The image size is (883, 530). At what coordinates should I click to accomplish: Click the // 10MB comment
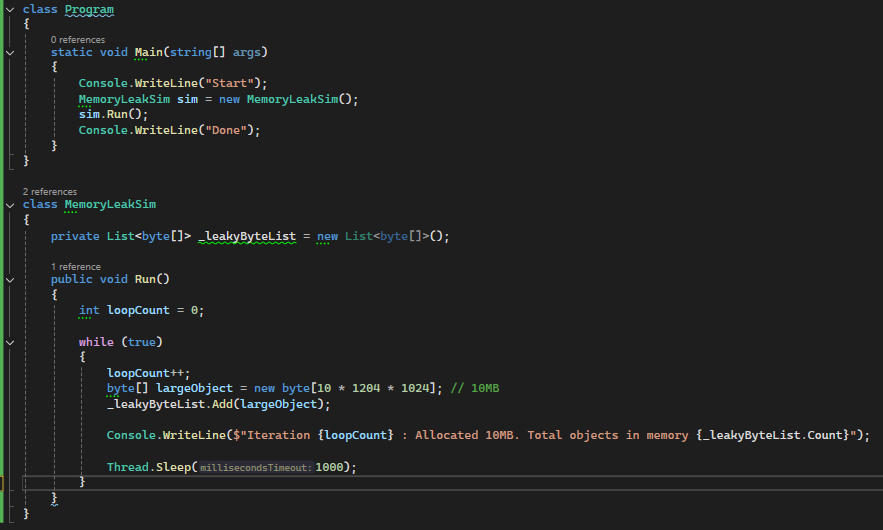pos(472,388)
